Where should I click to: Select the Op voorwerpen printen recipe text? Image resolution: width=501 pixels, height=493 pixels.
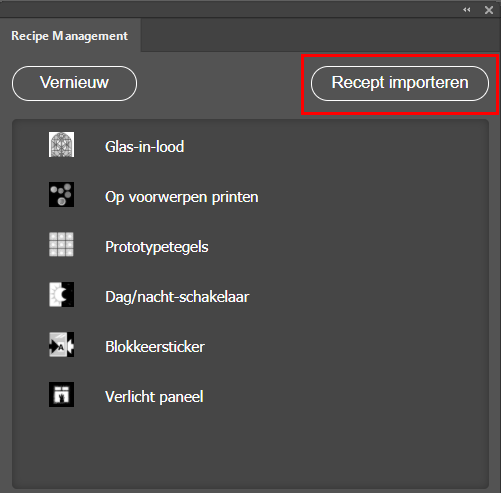click(x=182, y=197)
